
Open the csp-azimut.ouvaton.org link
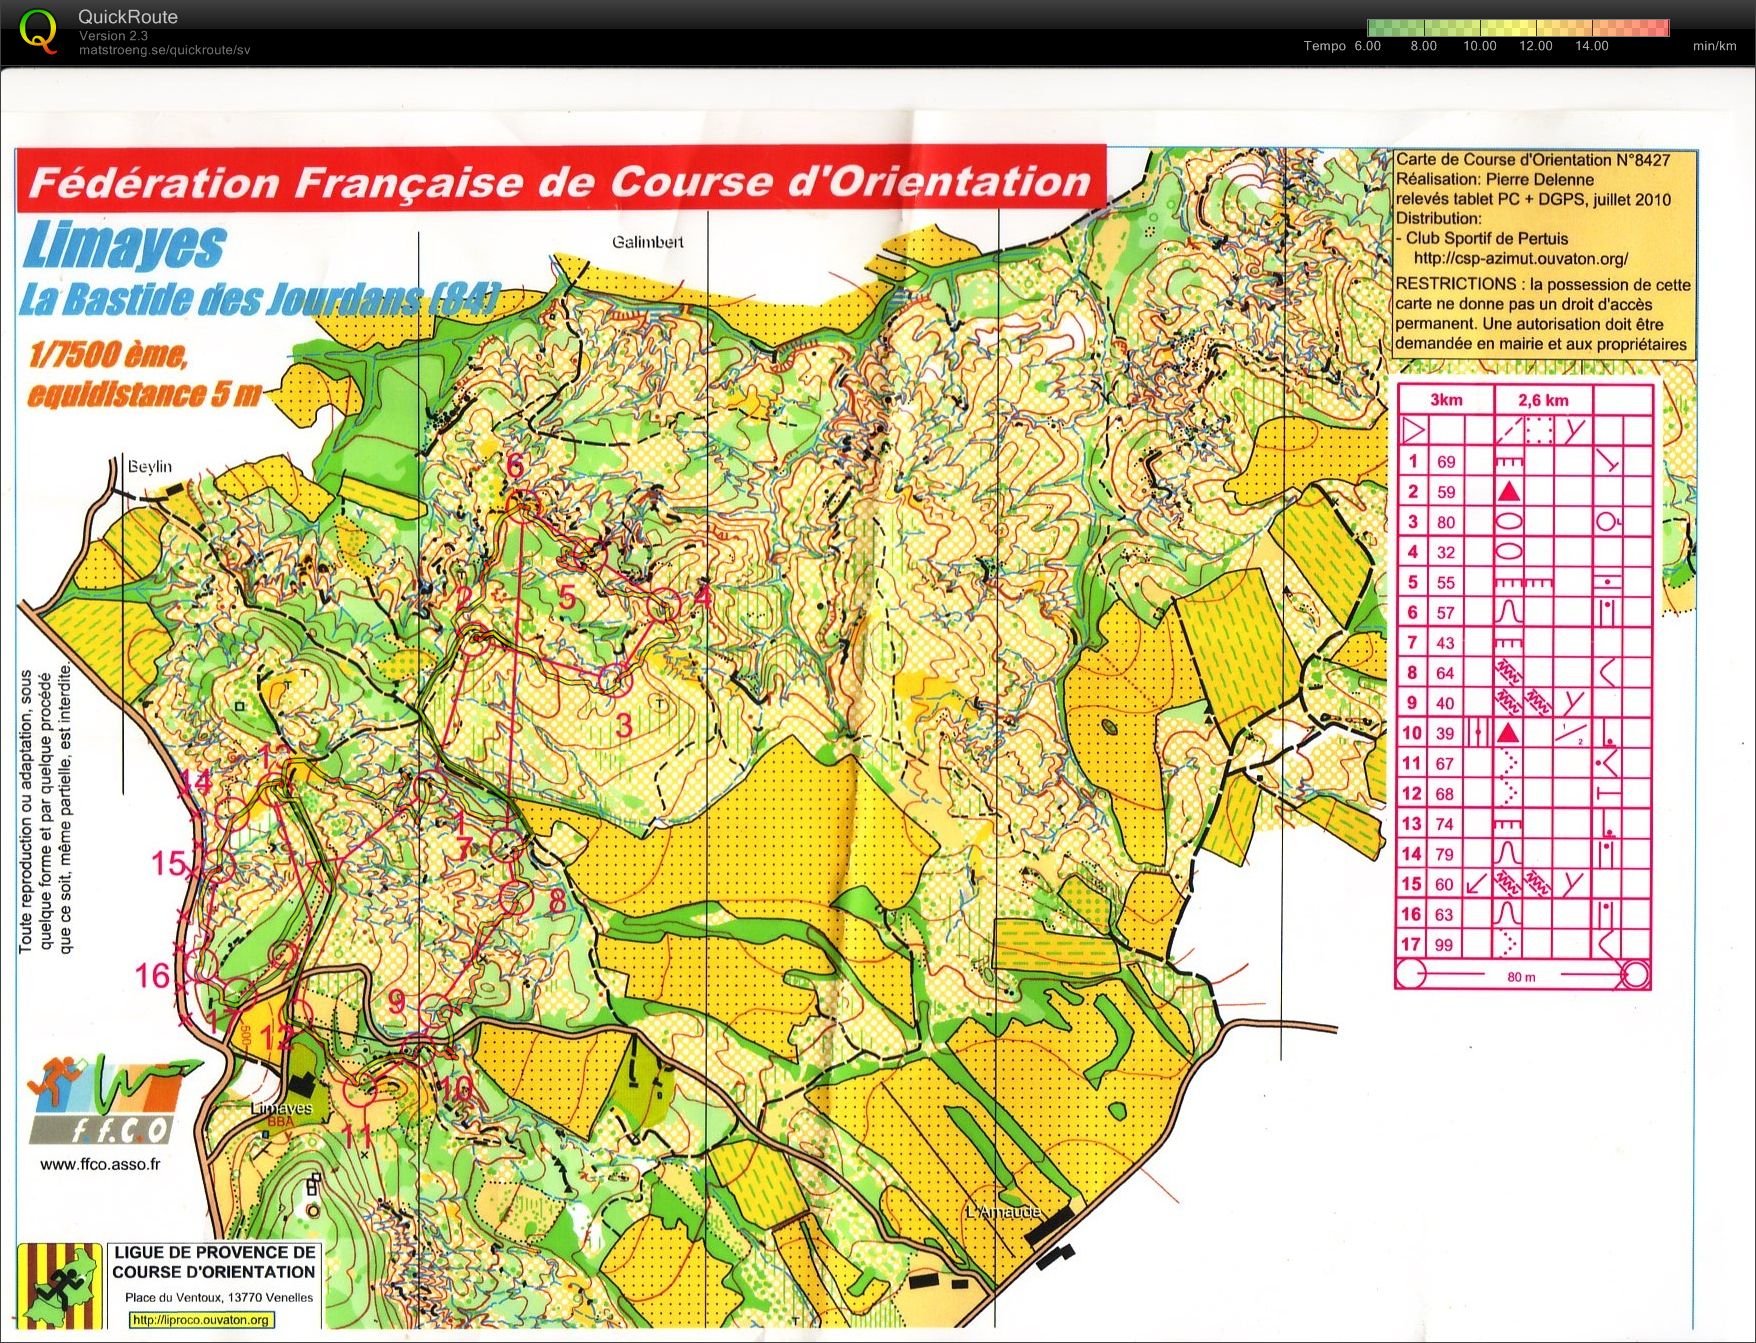(x=1520, y=258)
